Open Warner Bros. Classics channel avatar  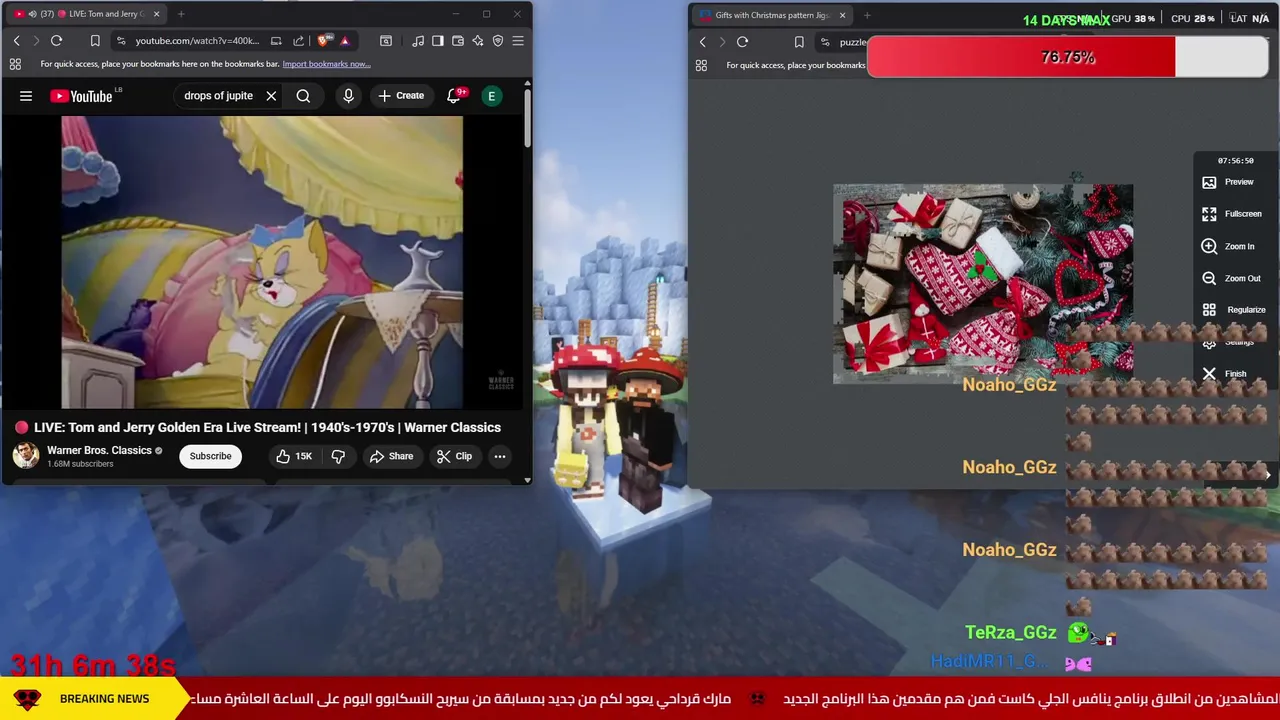coord(26,455)
